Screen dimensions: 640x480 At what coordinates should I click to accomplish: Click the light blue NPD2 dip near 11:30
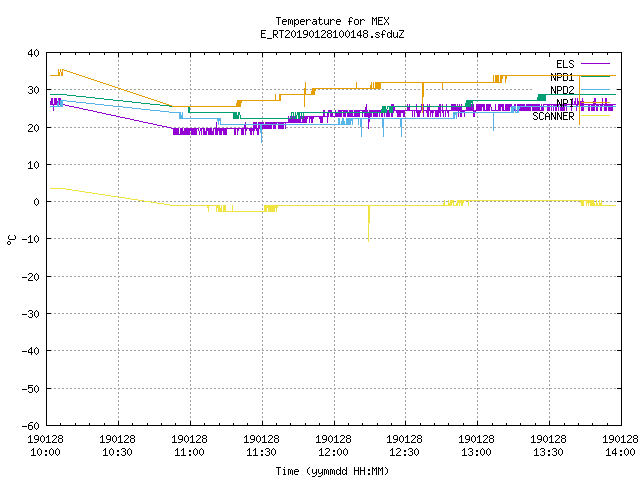(x=261, y=135)
